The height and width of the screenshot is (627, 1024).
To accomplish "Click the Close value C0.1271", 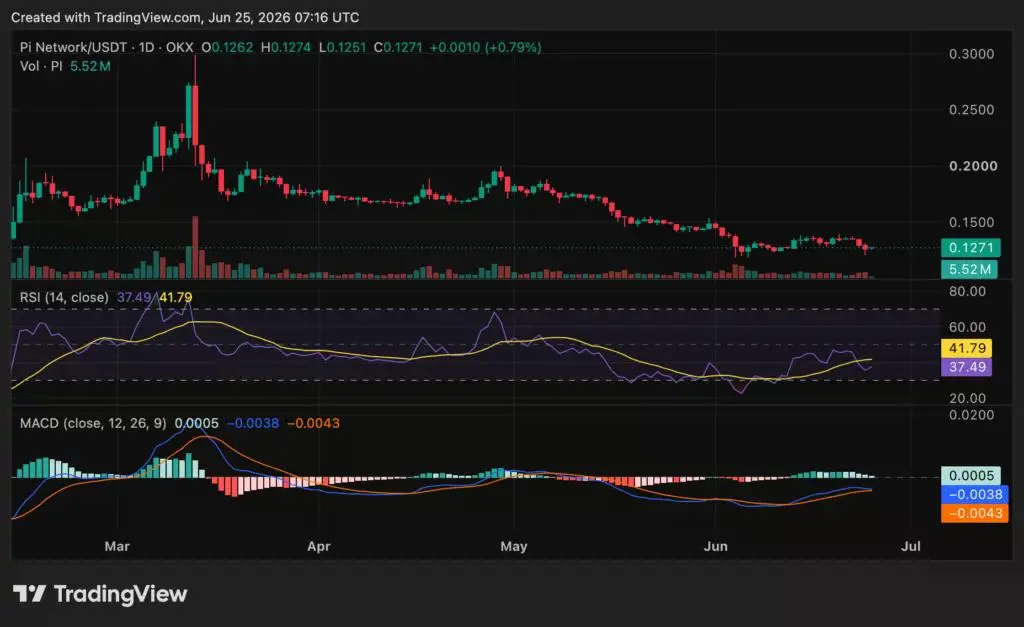I will click(398, 47).
